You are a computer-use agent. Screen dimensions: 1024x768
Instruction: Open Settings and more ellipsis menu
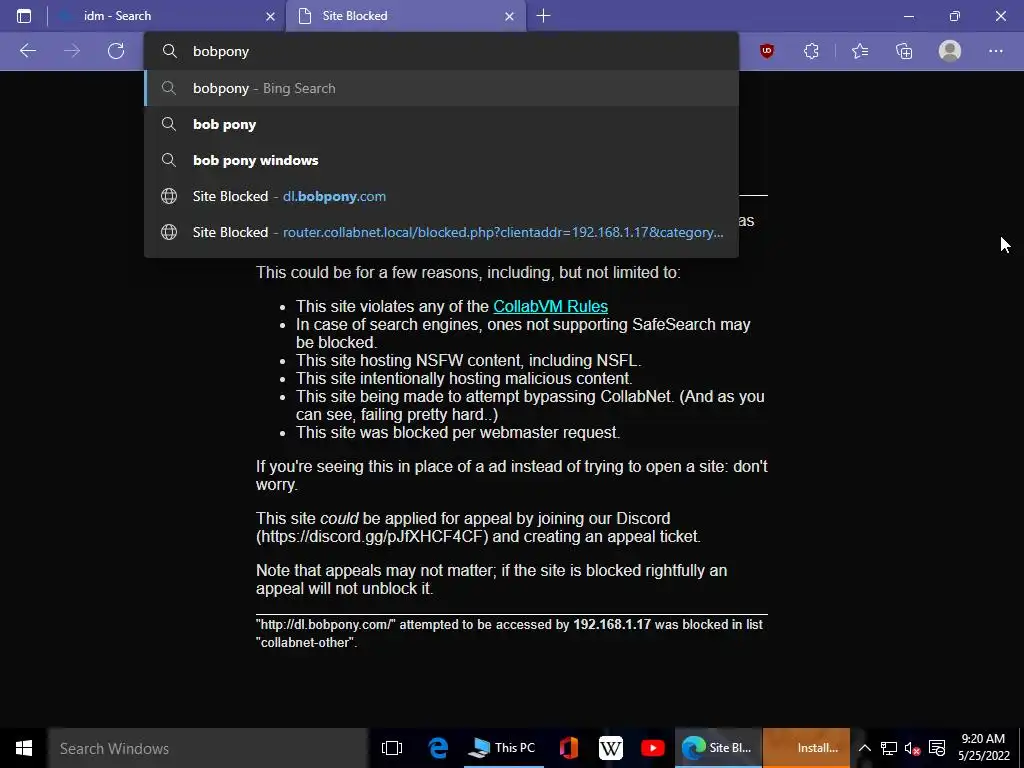coord(995,51)
